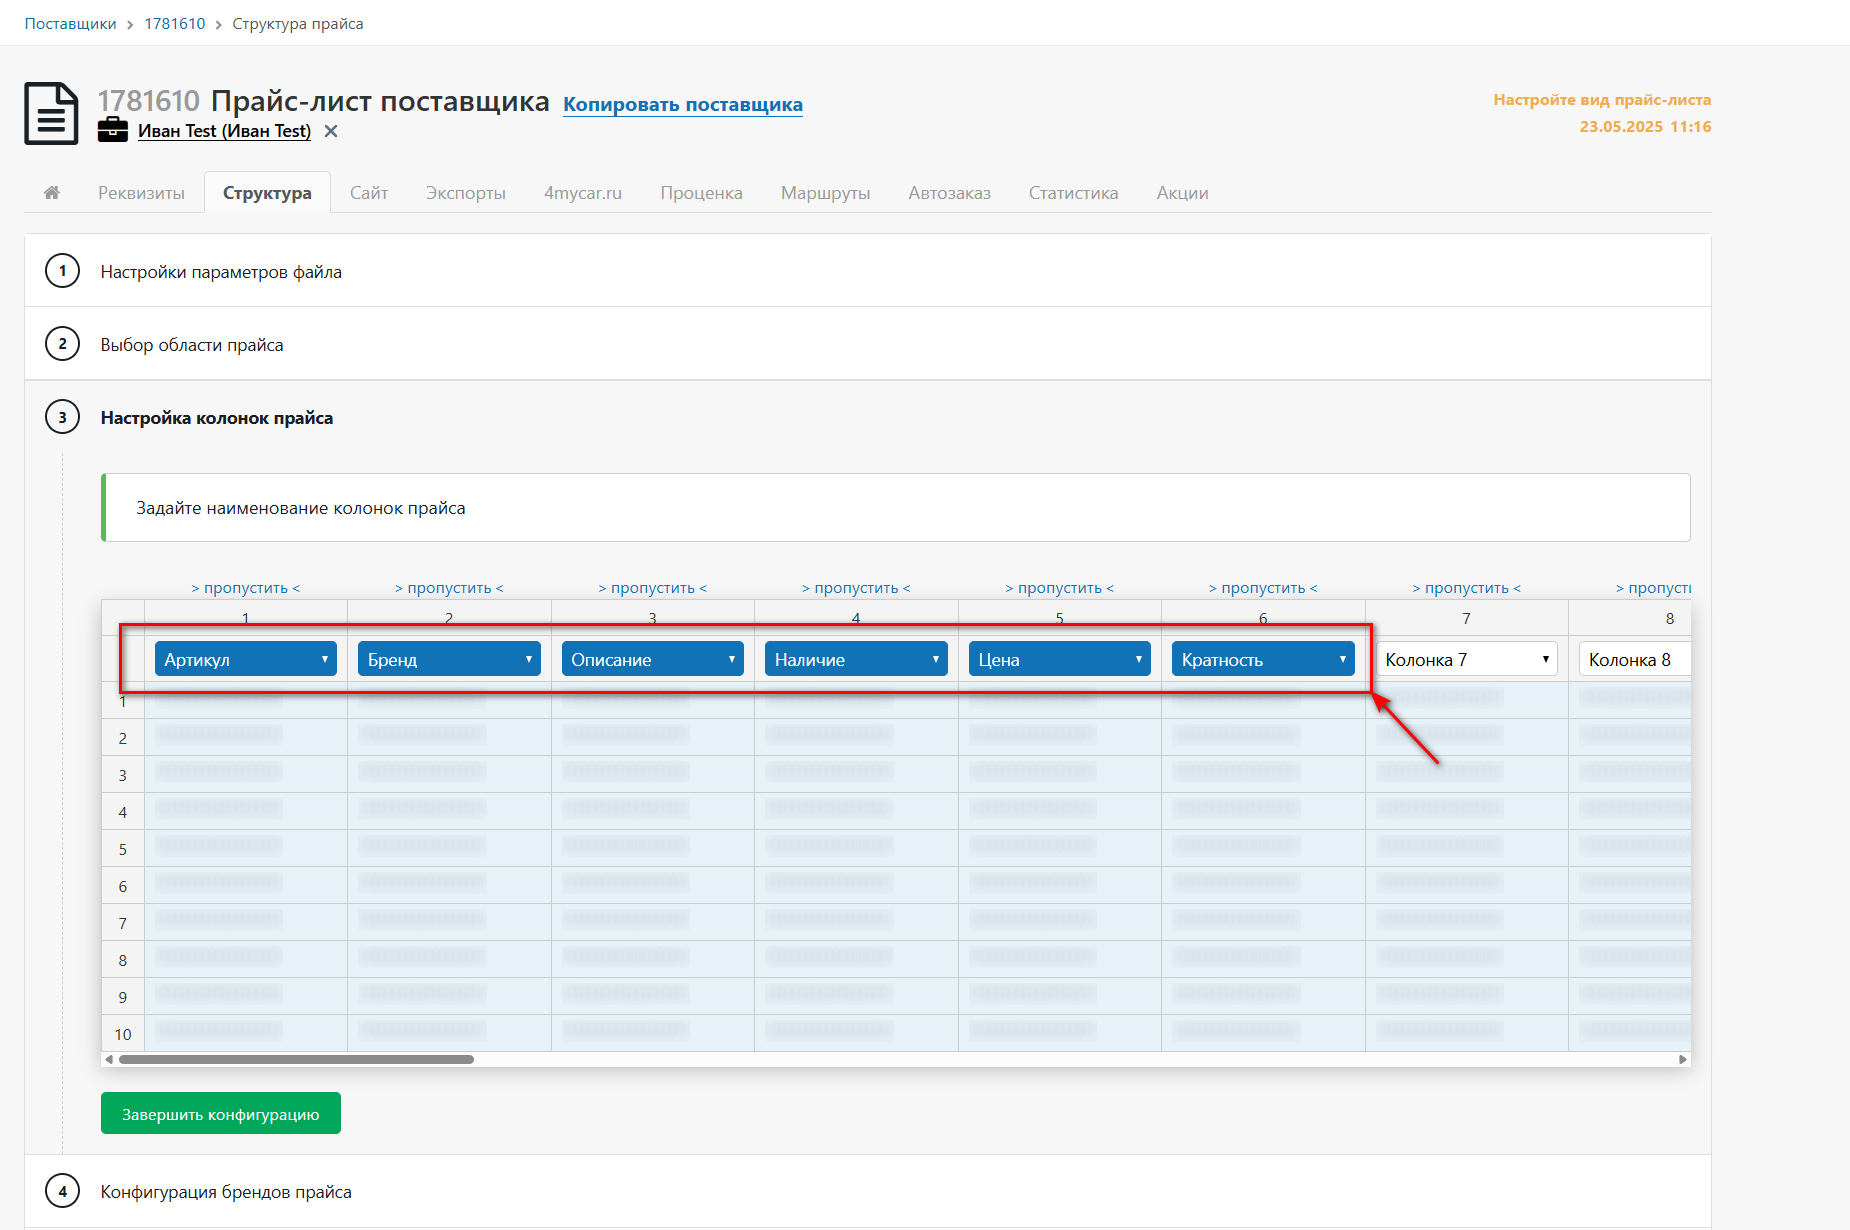Open the Экспорты tab

(x=466, y=193)
